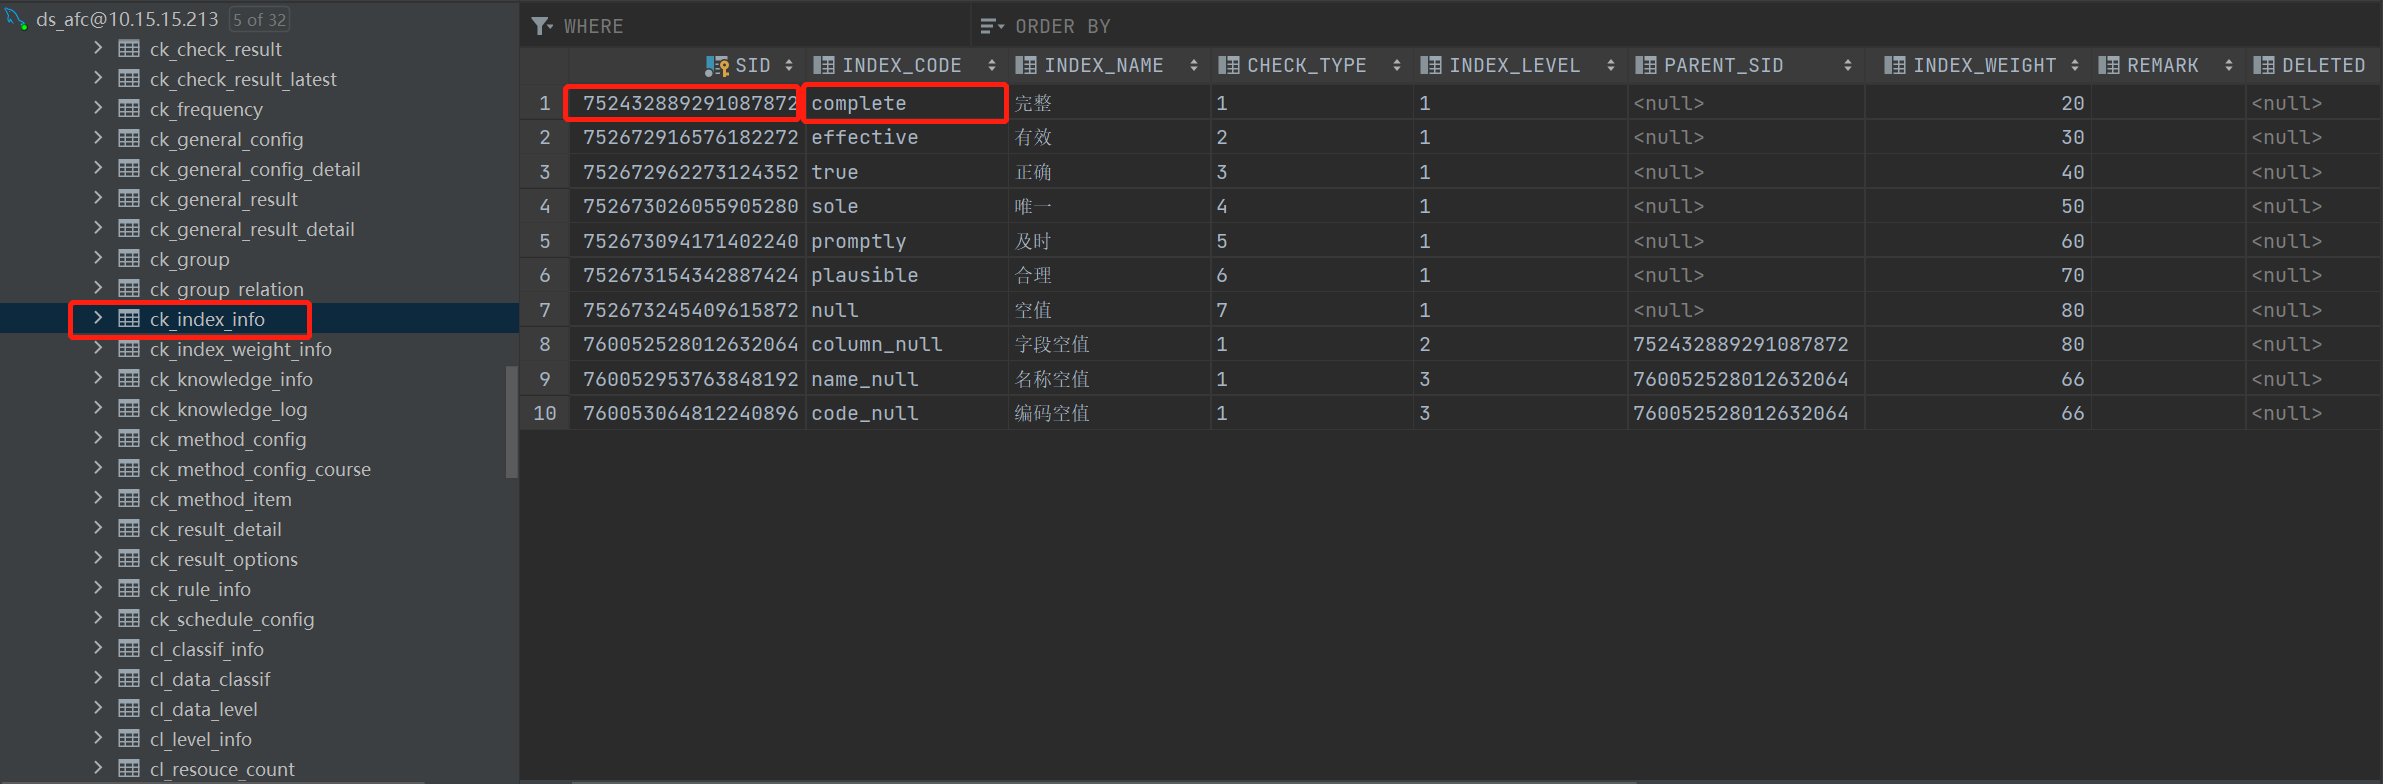Sort using INDEX_WEIGHT column sort arrows
Image resolution: width=2383 pixels, height=784 pixels.
click(x=2075, y=66)
